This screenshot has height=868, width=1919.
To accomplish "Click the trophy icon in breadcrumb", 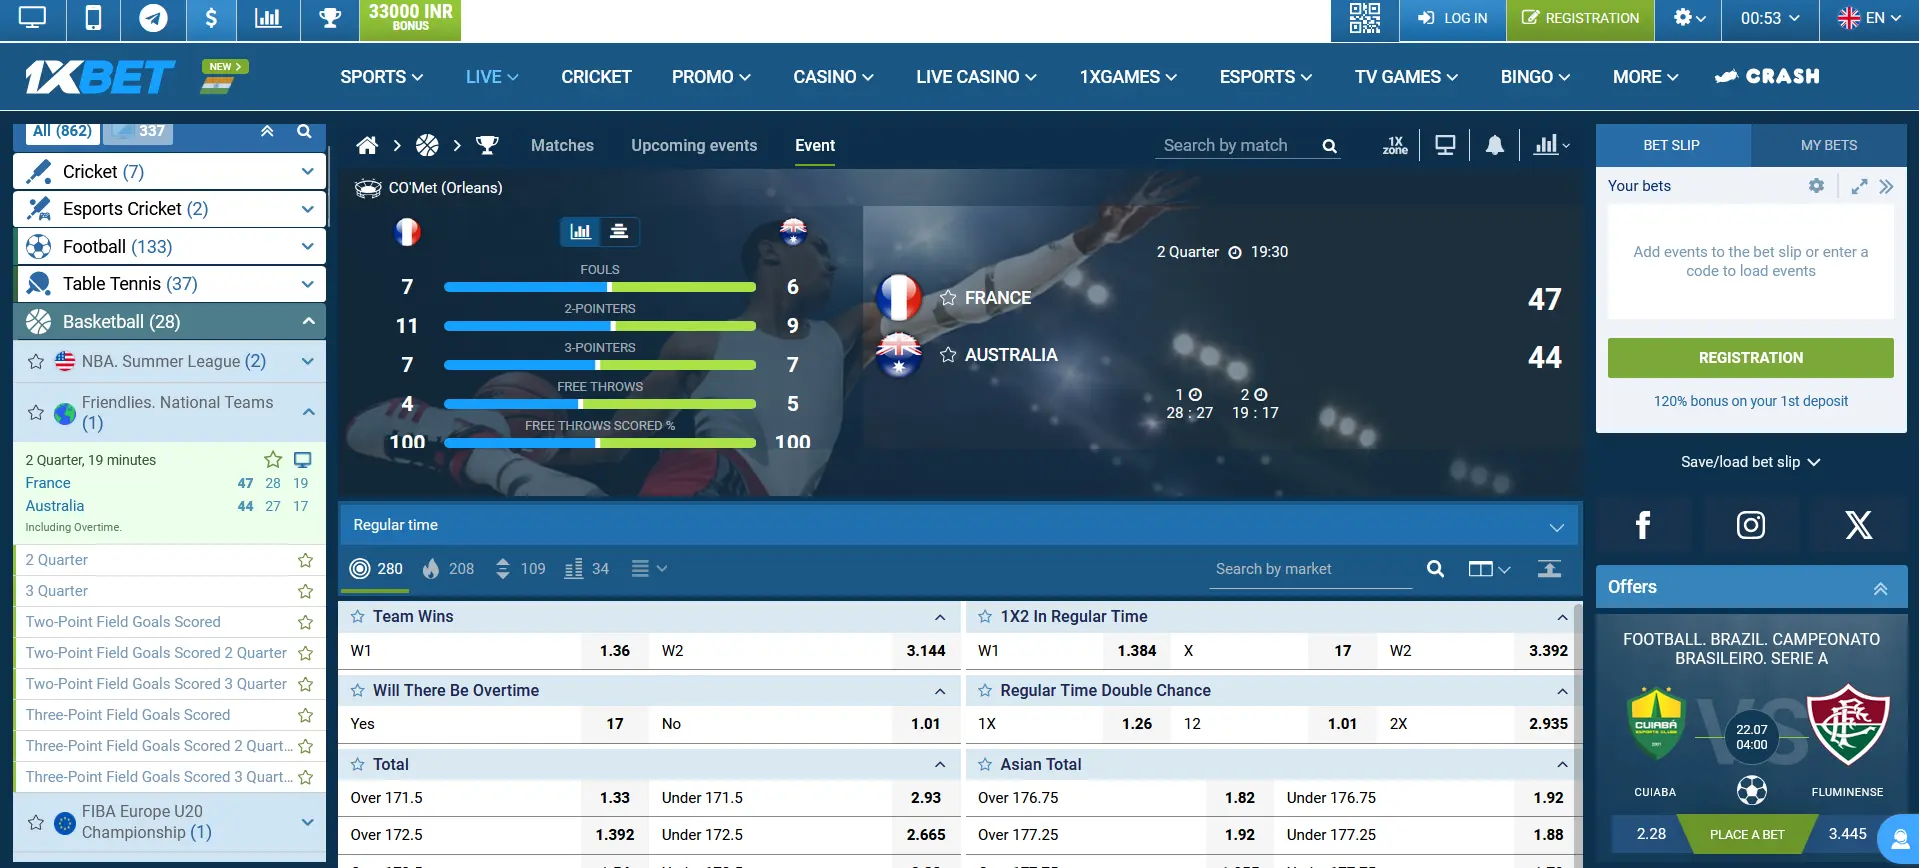I will pos(487,146).
